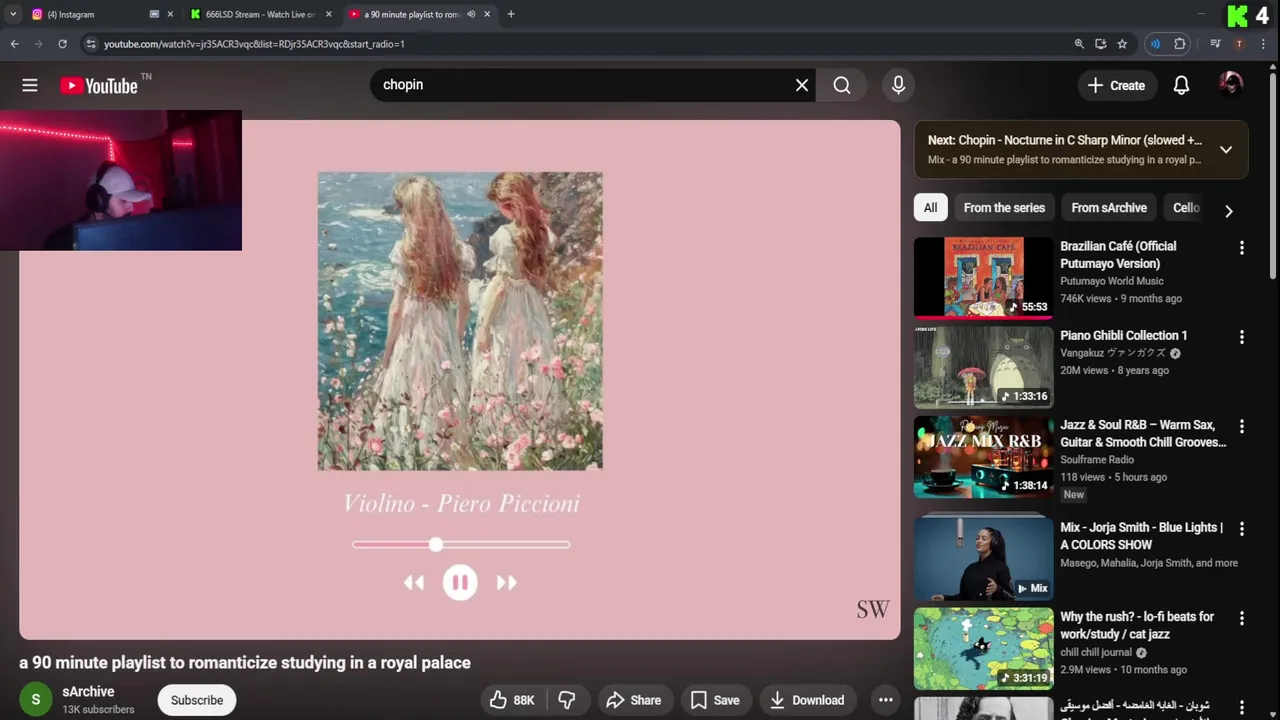Mute the YouTube tab via speaker icon
The height and width of the screenshot is (720, 1280).
tap(471, 15)
